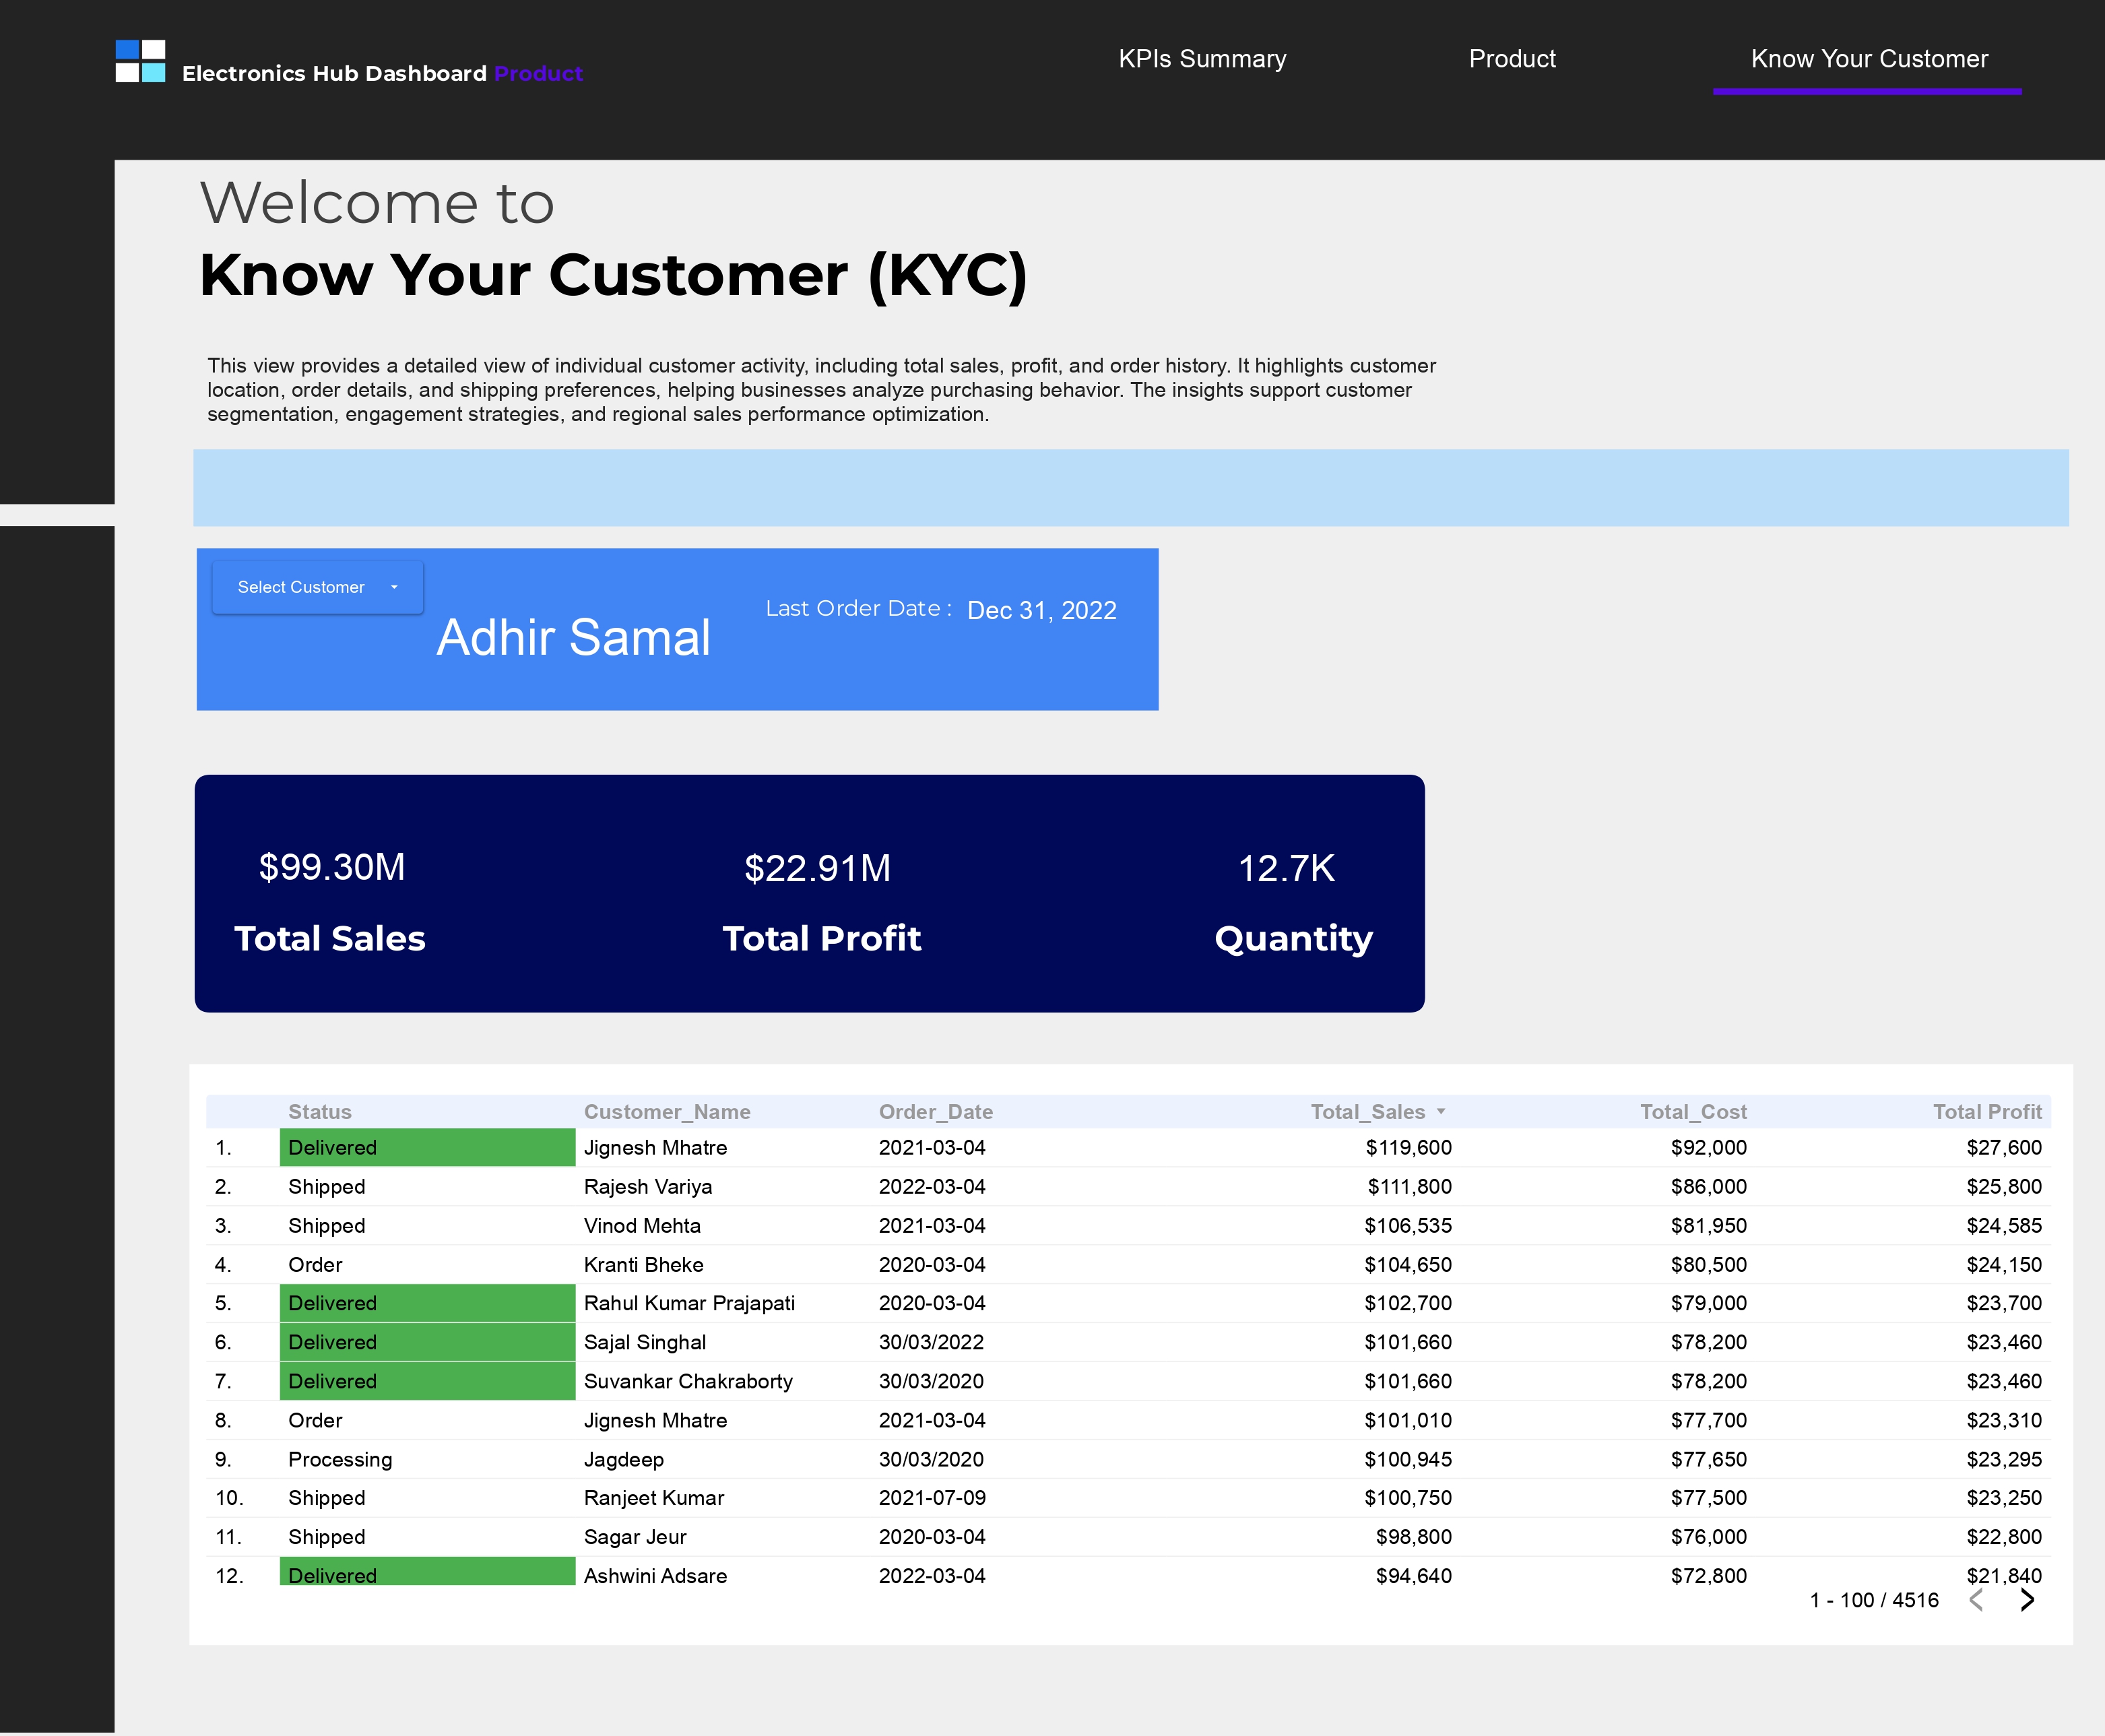Click Suvankar Chakraborty name cell
This screenshot has height=1736, width=2105.
coord(688,1382)
